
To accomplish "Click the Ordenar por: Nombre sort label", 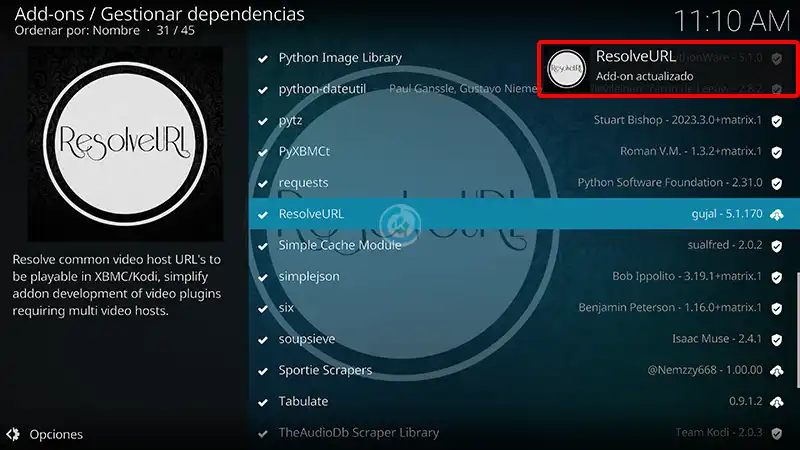I will (x=77, y=30).
